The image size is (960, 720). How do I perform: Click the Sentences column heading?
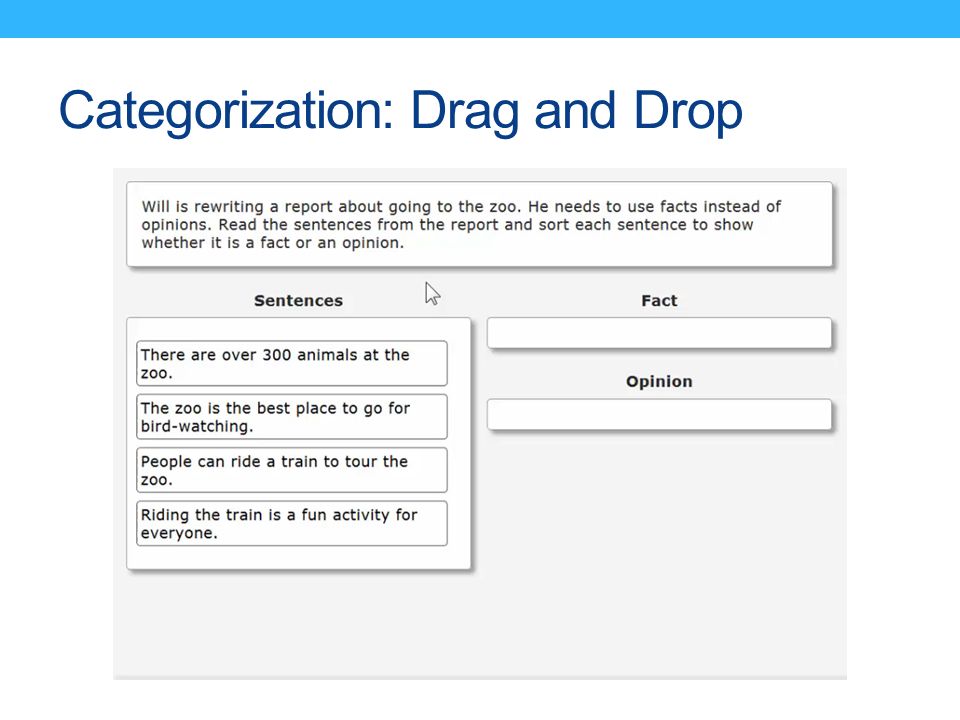point(298,301)
